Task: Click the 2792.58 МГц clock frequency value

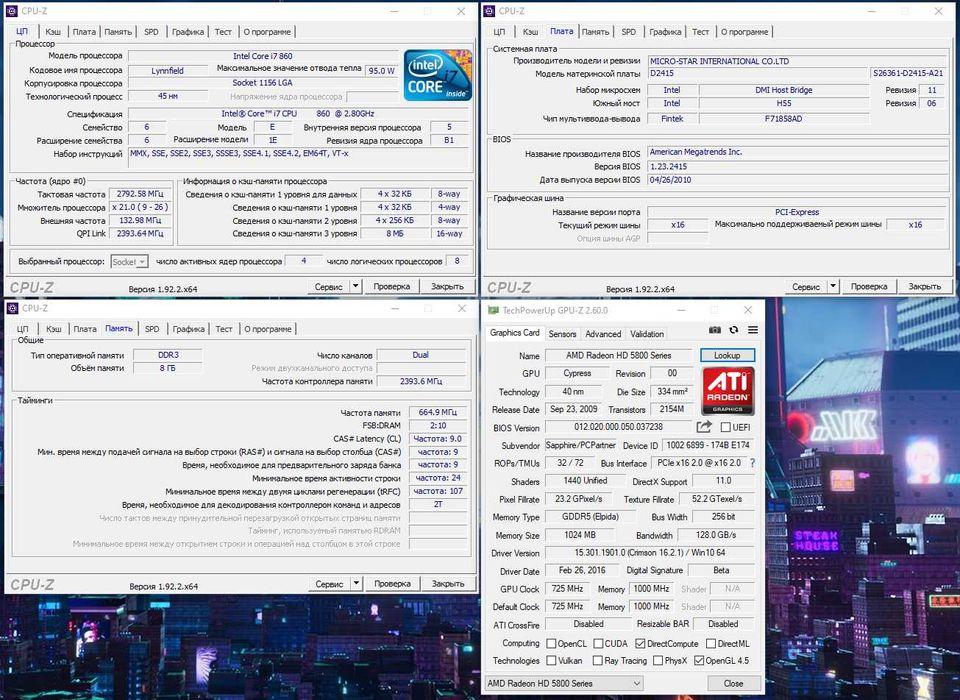Action: (x=140, y=194)
